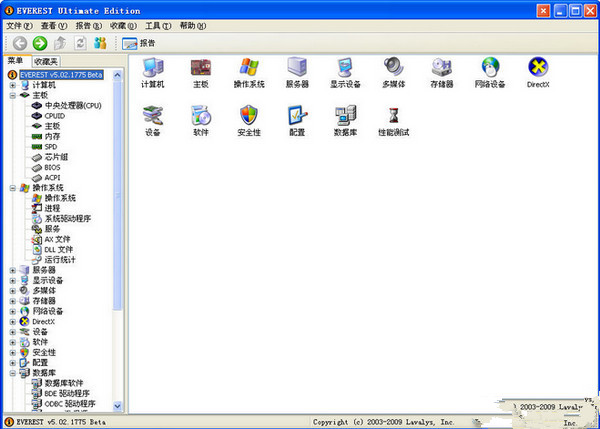Open the 网络设备 (Network) icon in main panel
600x429 pixels.
click(x=490, y=68)
